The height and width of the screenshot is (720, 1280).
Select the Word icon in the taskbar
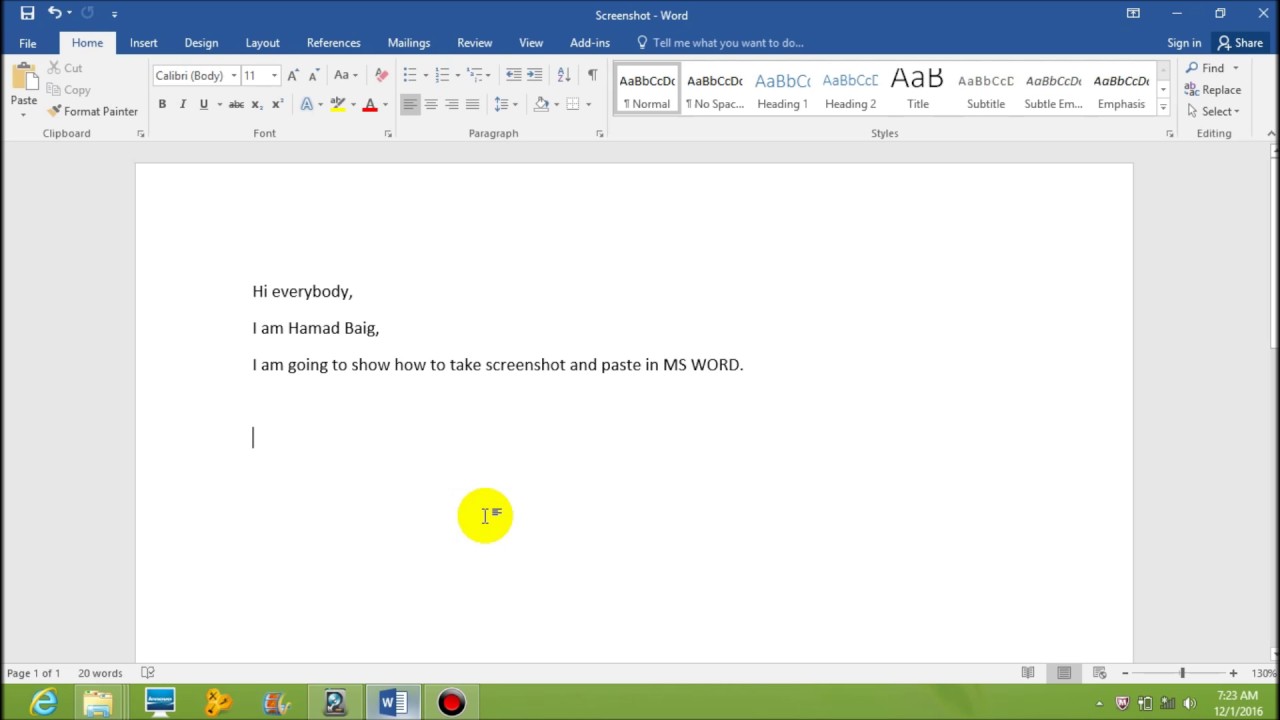click(x=393, y=703)
